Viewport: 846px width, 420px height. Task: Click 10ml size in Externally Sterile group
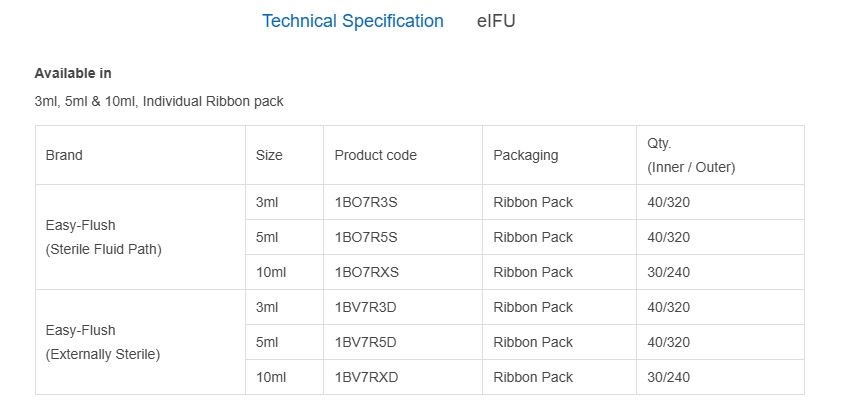284,377
